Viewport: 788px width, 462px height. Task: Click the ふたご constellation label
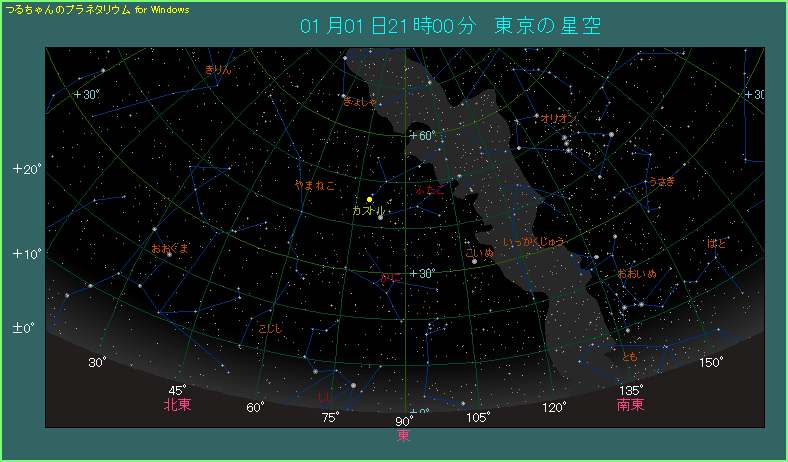[x=427, y=188]
